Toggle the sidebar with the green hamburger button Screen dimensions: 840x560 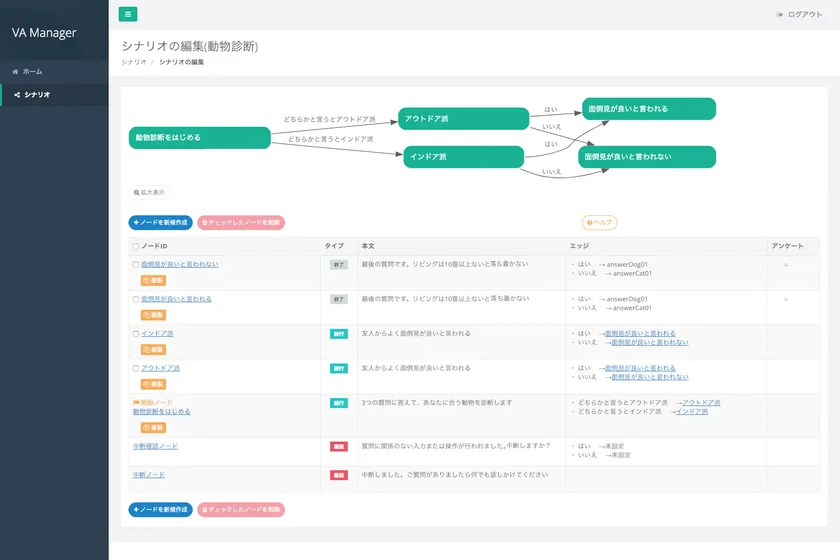[x=128, y=14]
